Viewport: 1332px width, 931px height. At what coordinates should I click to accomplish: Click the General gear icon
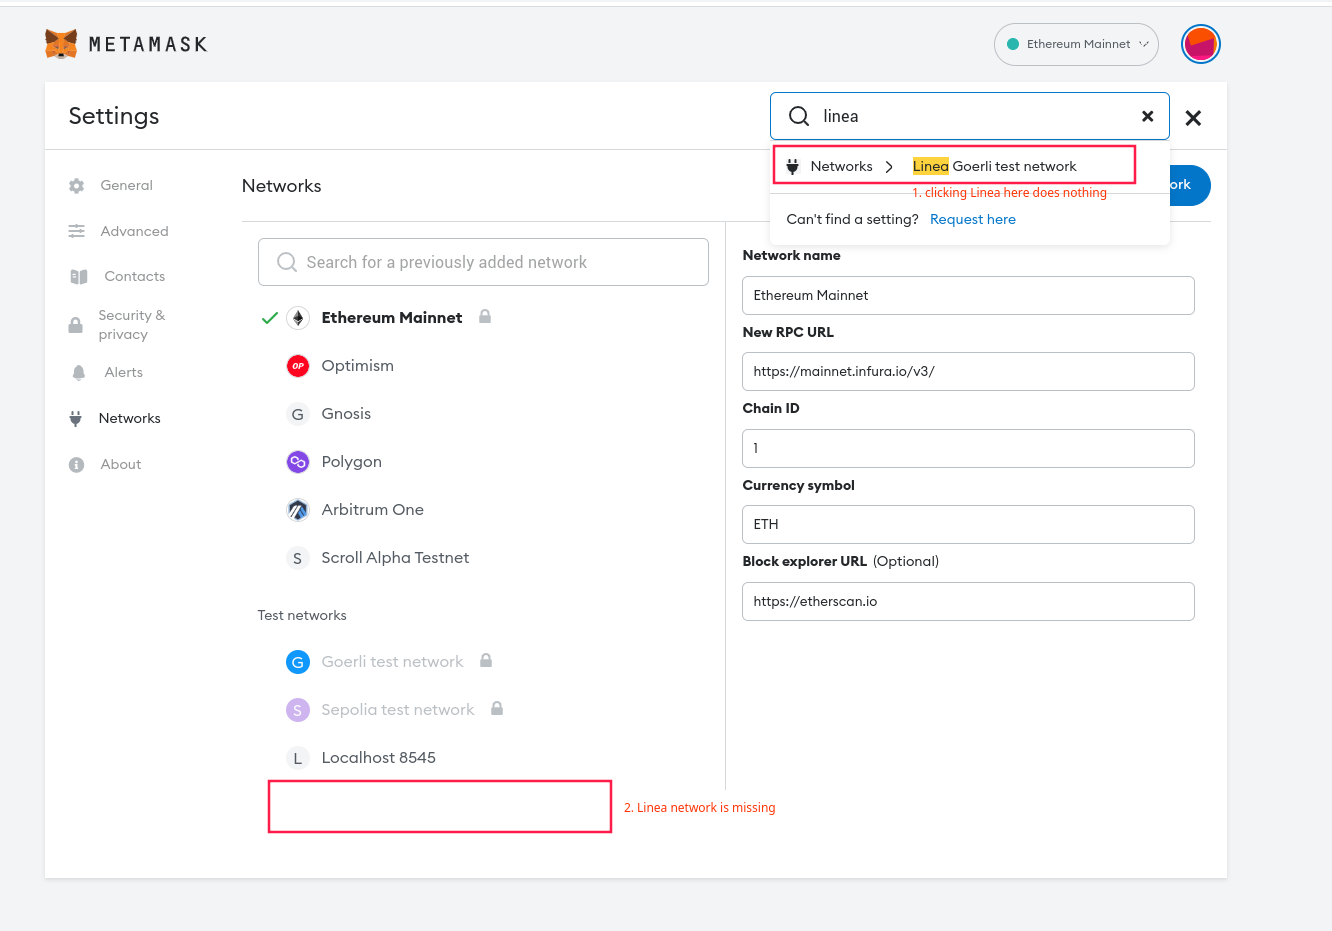(x=77, y=186)
